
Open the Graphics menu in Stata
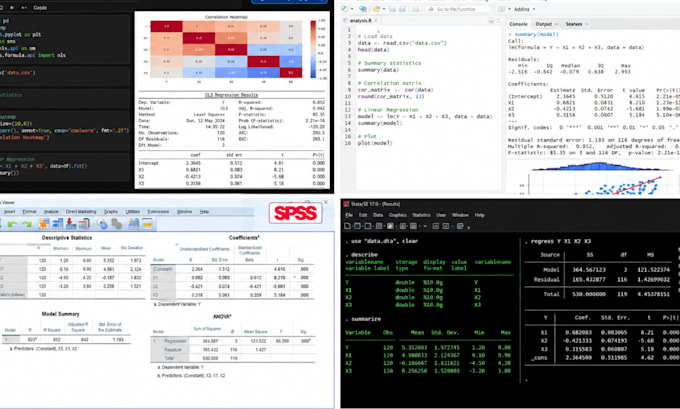pos(397,215)
